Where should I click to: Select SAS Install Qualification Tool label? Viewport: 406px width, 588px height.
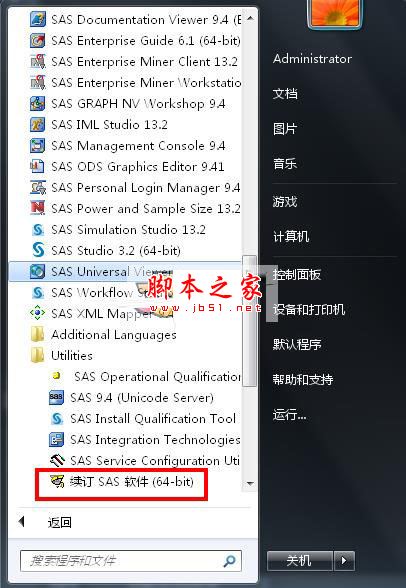tap(153, 418)
